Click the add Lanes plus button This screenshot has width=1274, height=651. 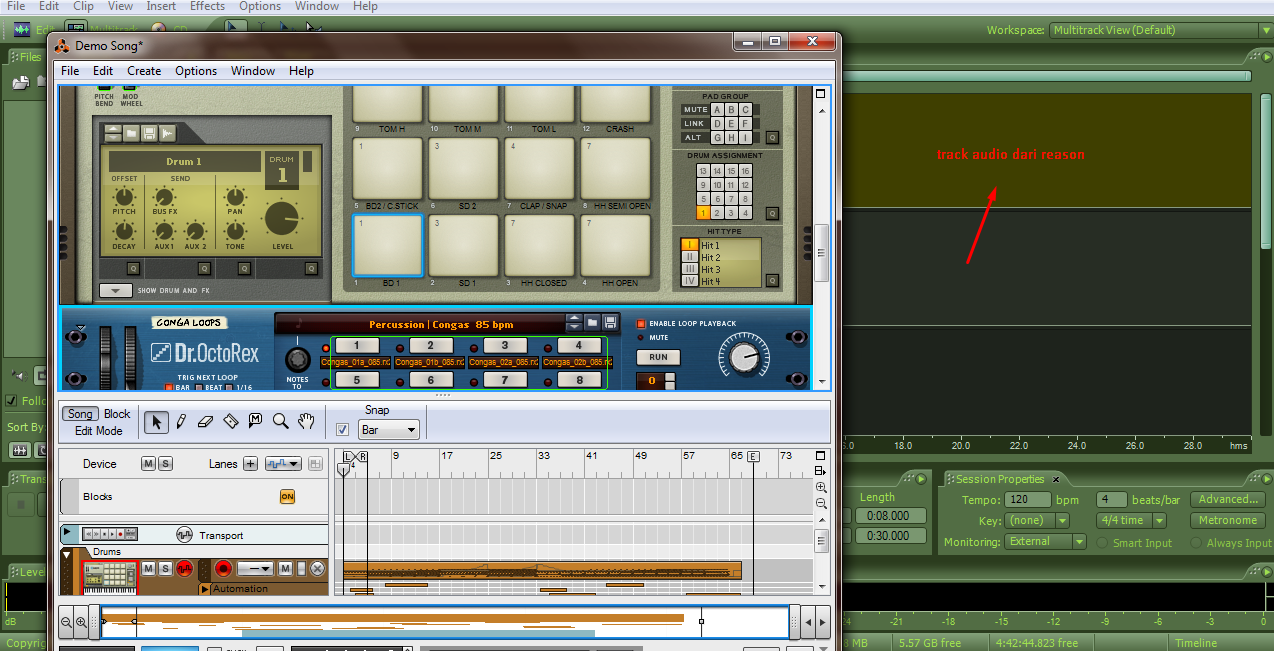coord(250,464)
